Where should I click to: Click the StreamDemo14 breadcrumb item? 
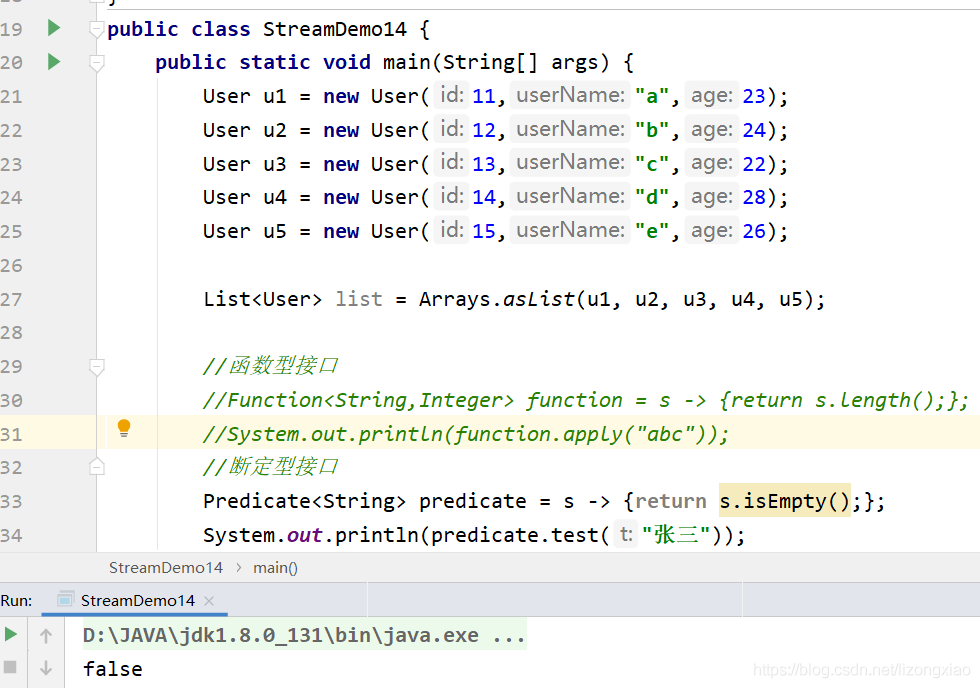166,567
